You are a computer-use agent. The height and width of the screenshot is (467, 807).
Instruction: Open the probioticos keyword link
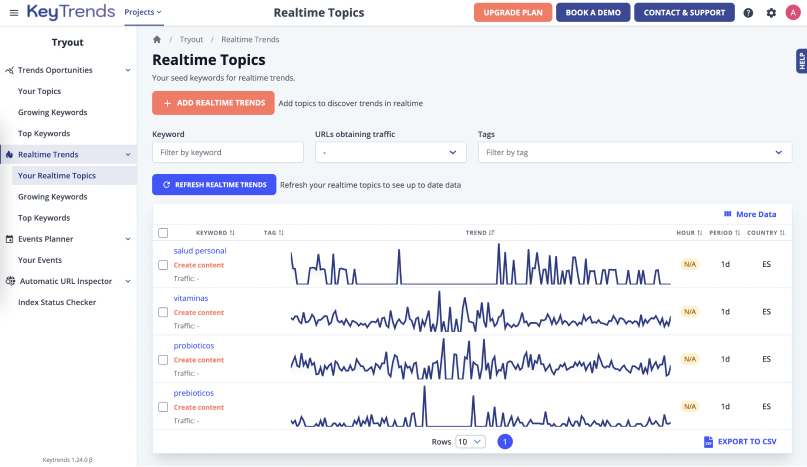coord(194,345)
